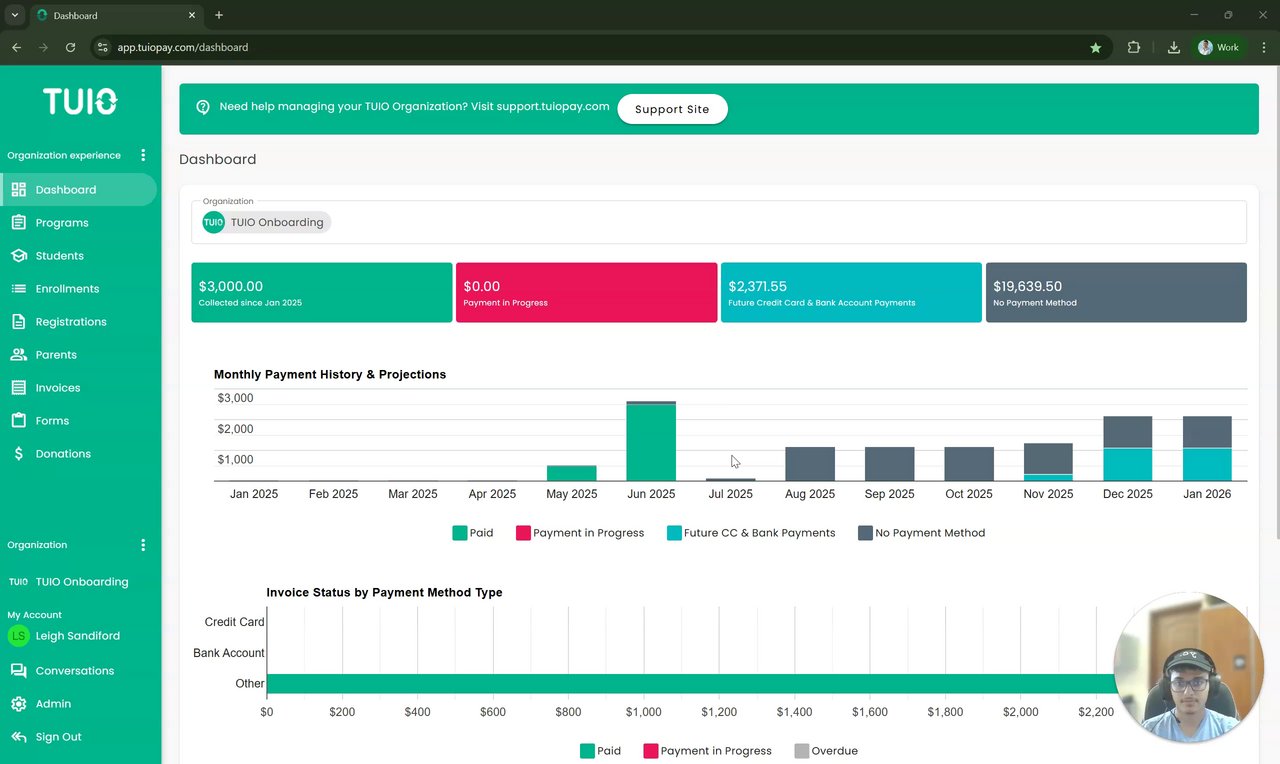Open the browser extensions puzzle icon
This screenshot has width=1280, height=764.
[1134, 47]
